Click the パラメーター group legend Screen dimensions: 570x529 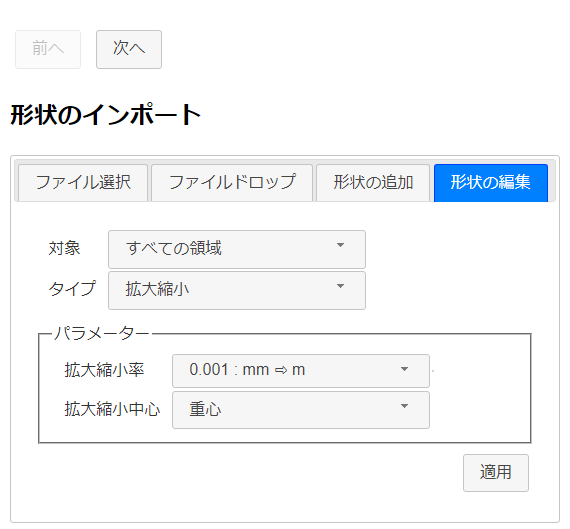pyautogui.click(x=101, y=333)
